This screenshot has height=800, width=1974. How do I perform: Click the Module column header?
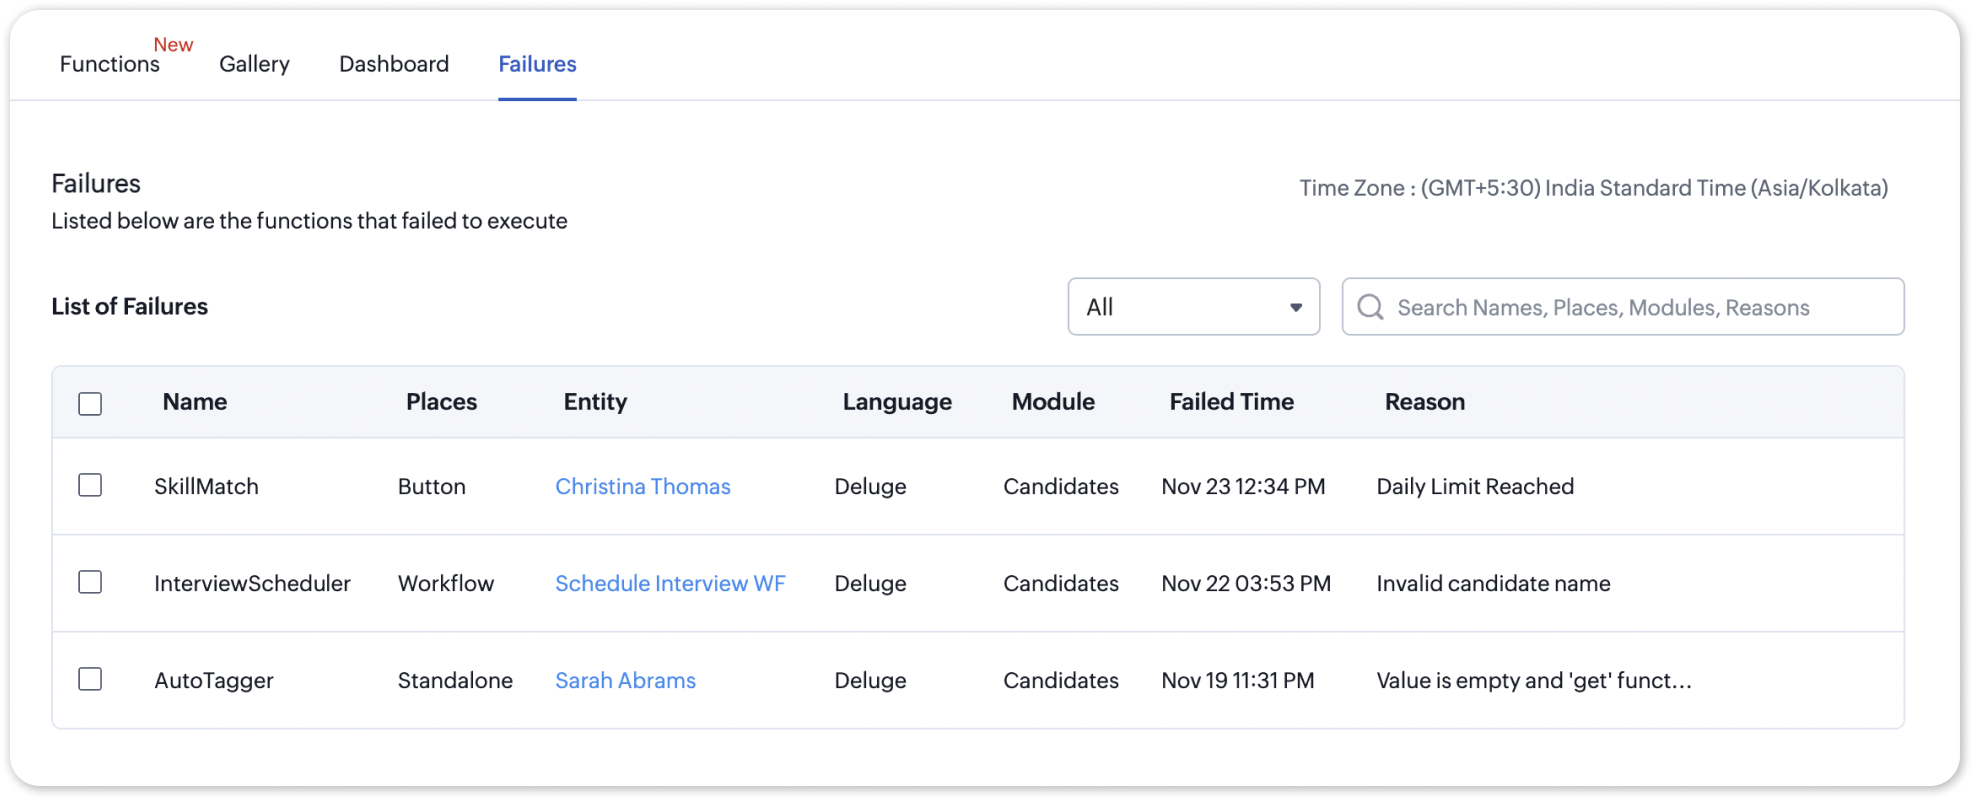click(1053, 402)
